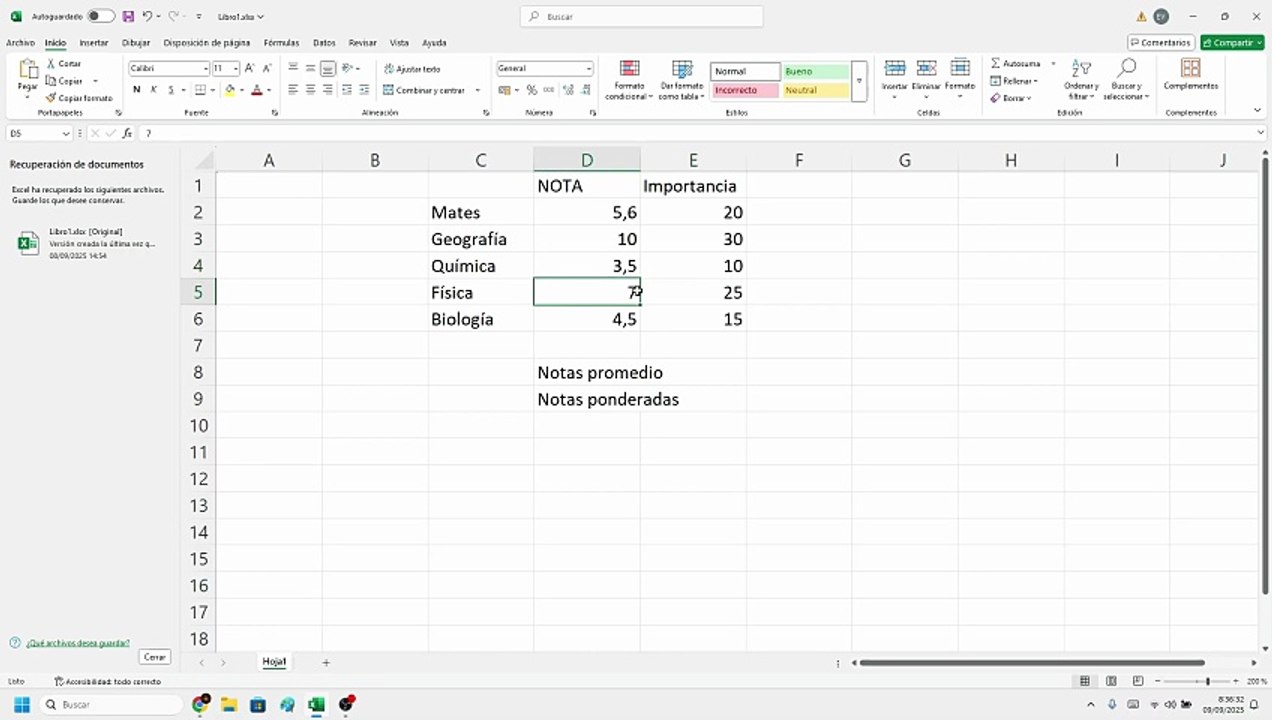The image size is (1272, 720).
Task: Switch to Page Break Preview in status bar
Action: click(1138, 681)
